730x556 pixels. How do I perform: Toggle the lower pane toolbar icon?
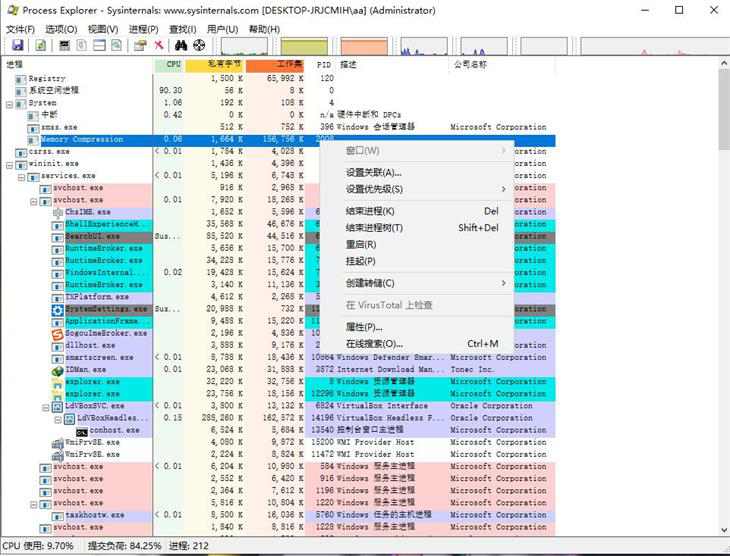(x=99, y=45)
